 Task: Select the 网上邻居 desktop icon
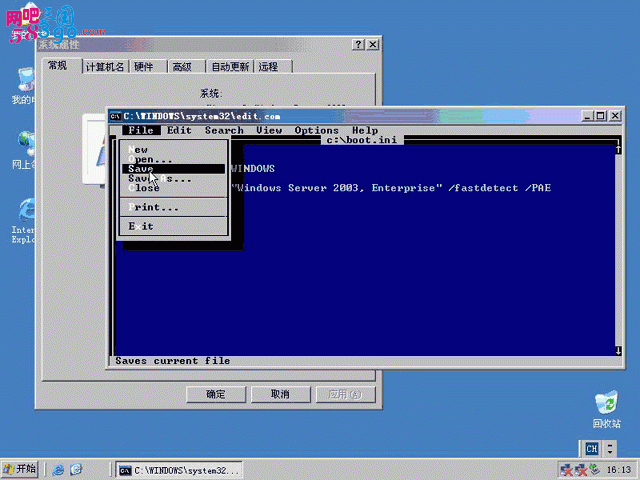24,150
